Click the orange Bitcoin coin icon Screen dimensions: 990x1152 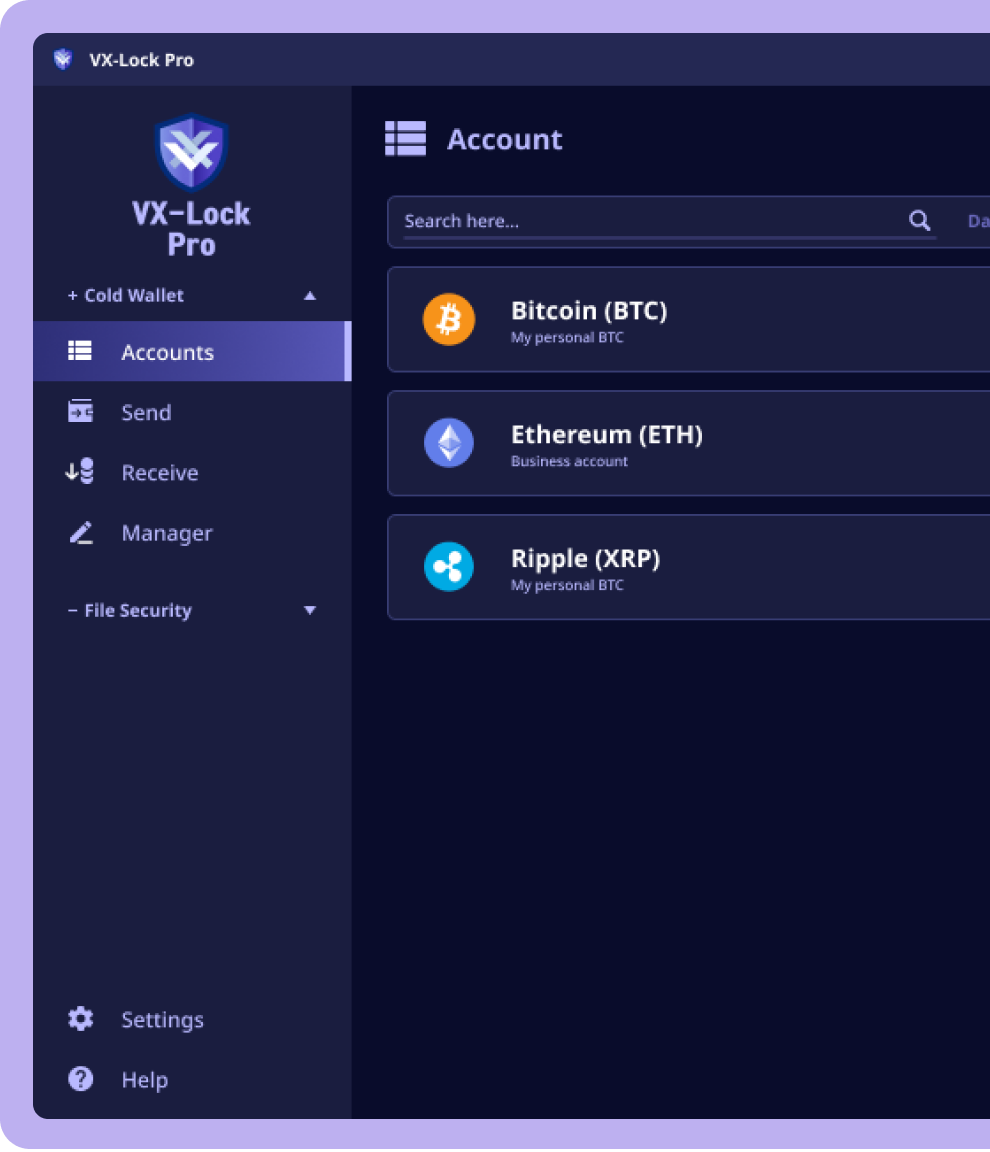point(449,320)
